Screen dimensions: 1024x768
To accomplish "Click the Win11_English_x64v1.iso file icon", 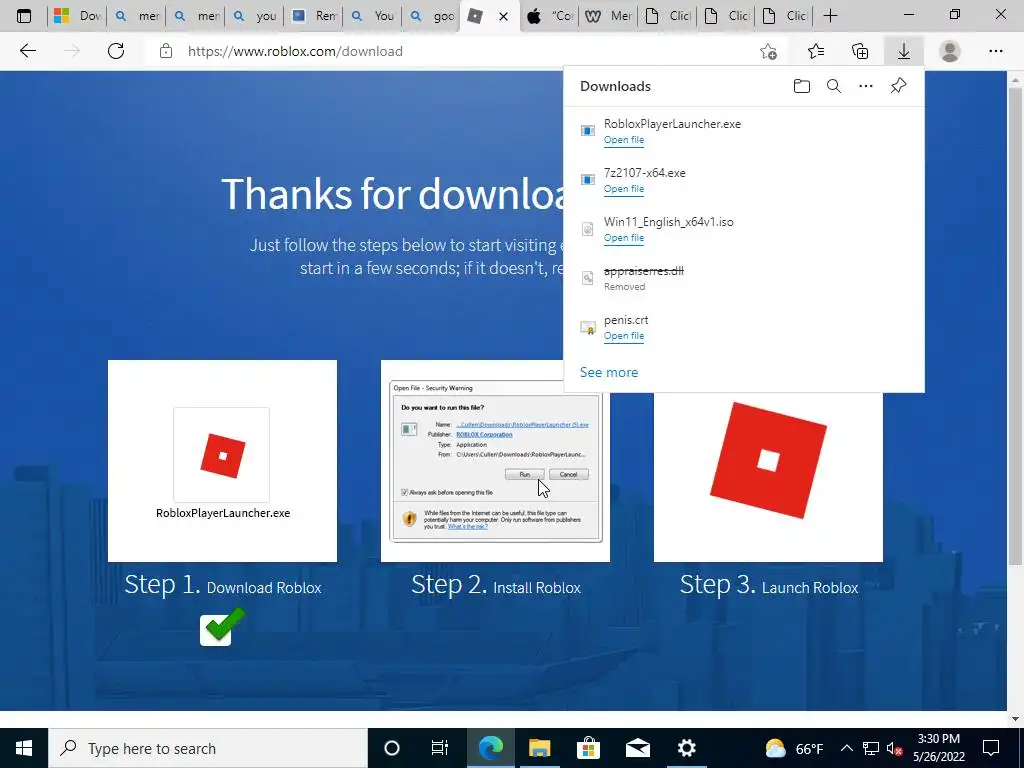I will (588, 229).
